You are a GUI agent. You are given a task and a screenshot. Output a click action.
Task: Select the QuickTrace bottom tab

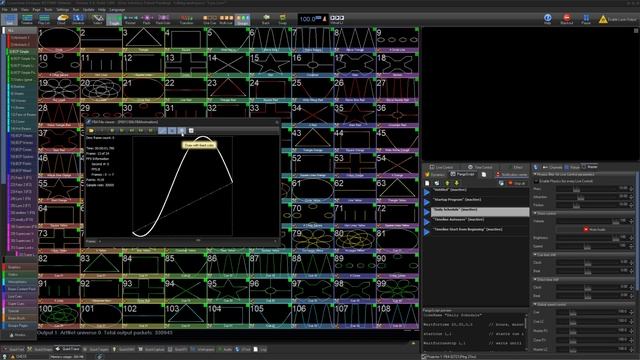coord(69,349)
